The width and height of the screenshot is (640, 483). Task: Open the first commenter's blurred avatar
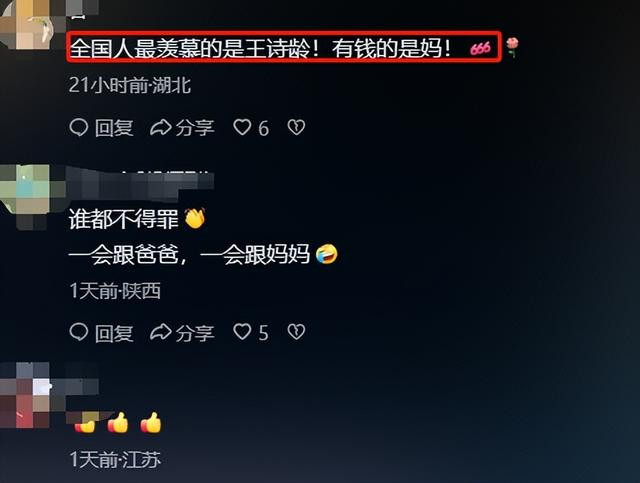pyautogui.click(x=33, y=24)
